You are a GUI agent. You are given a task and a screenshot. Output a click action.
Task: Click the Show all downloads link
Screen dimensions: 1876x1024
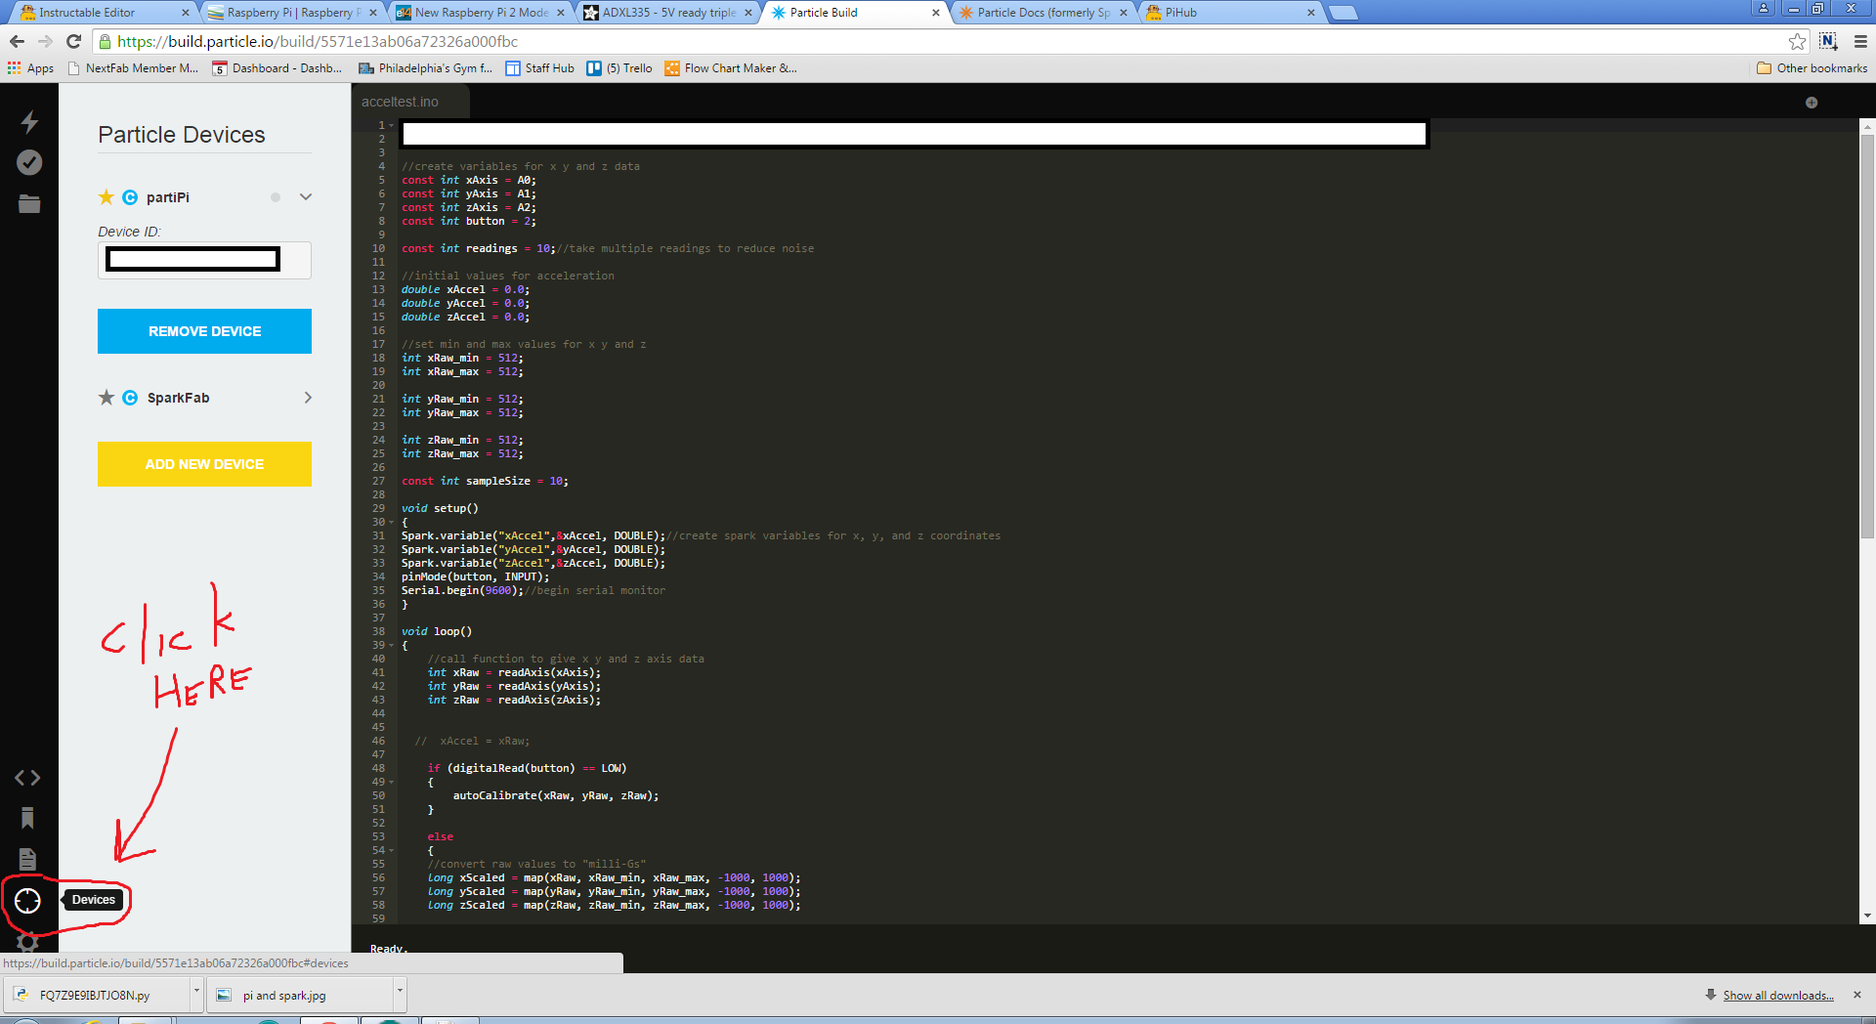pyautogui.click(x=1778, y=995)
